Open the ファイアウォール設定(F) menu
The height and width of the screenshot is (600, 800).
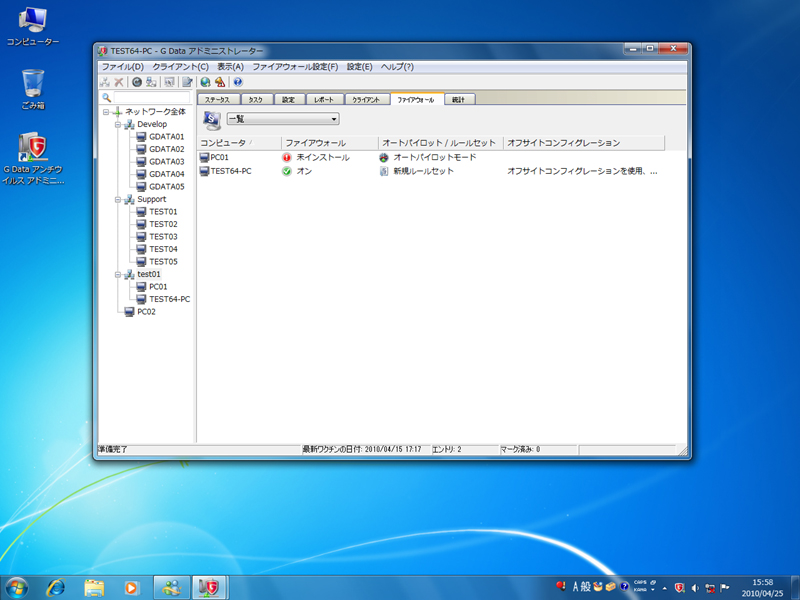pos(295,67)
